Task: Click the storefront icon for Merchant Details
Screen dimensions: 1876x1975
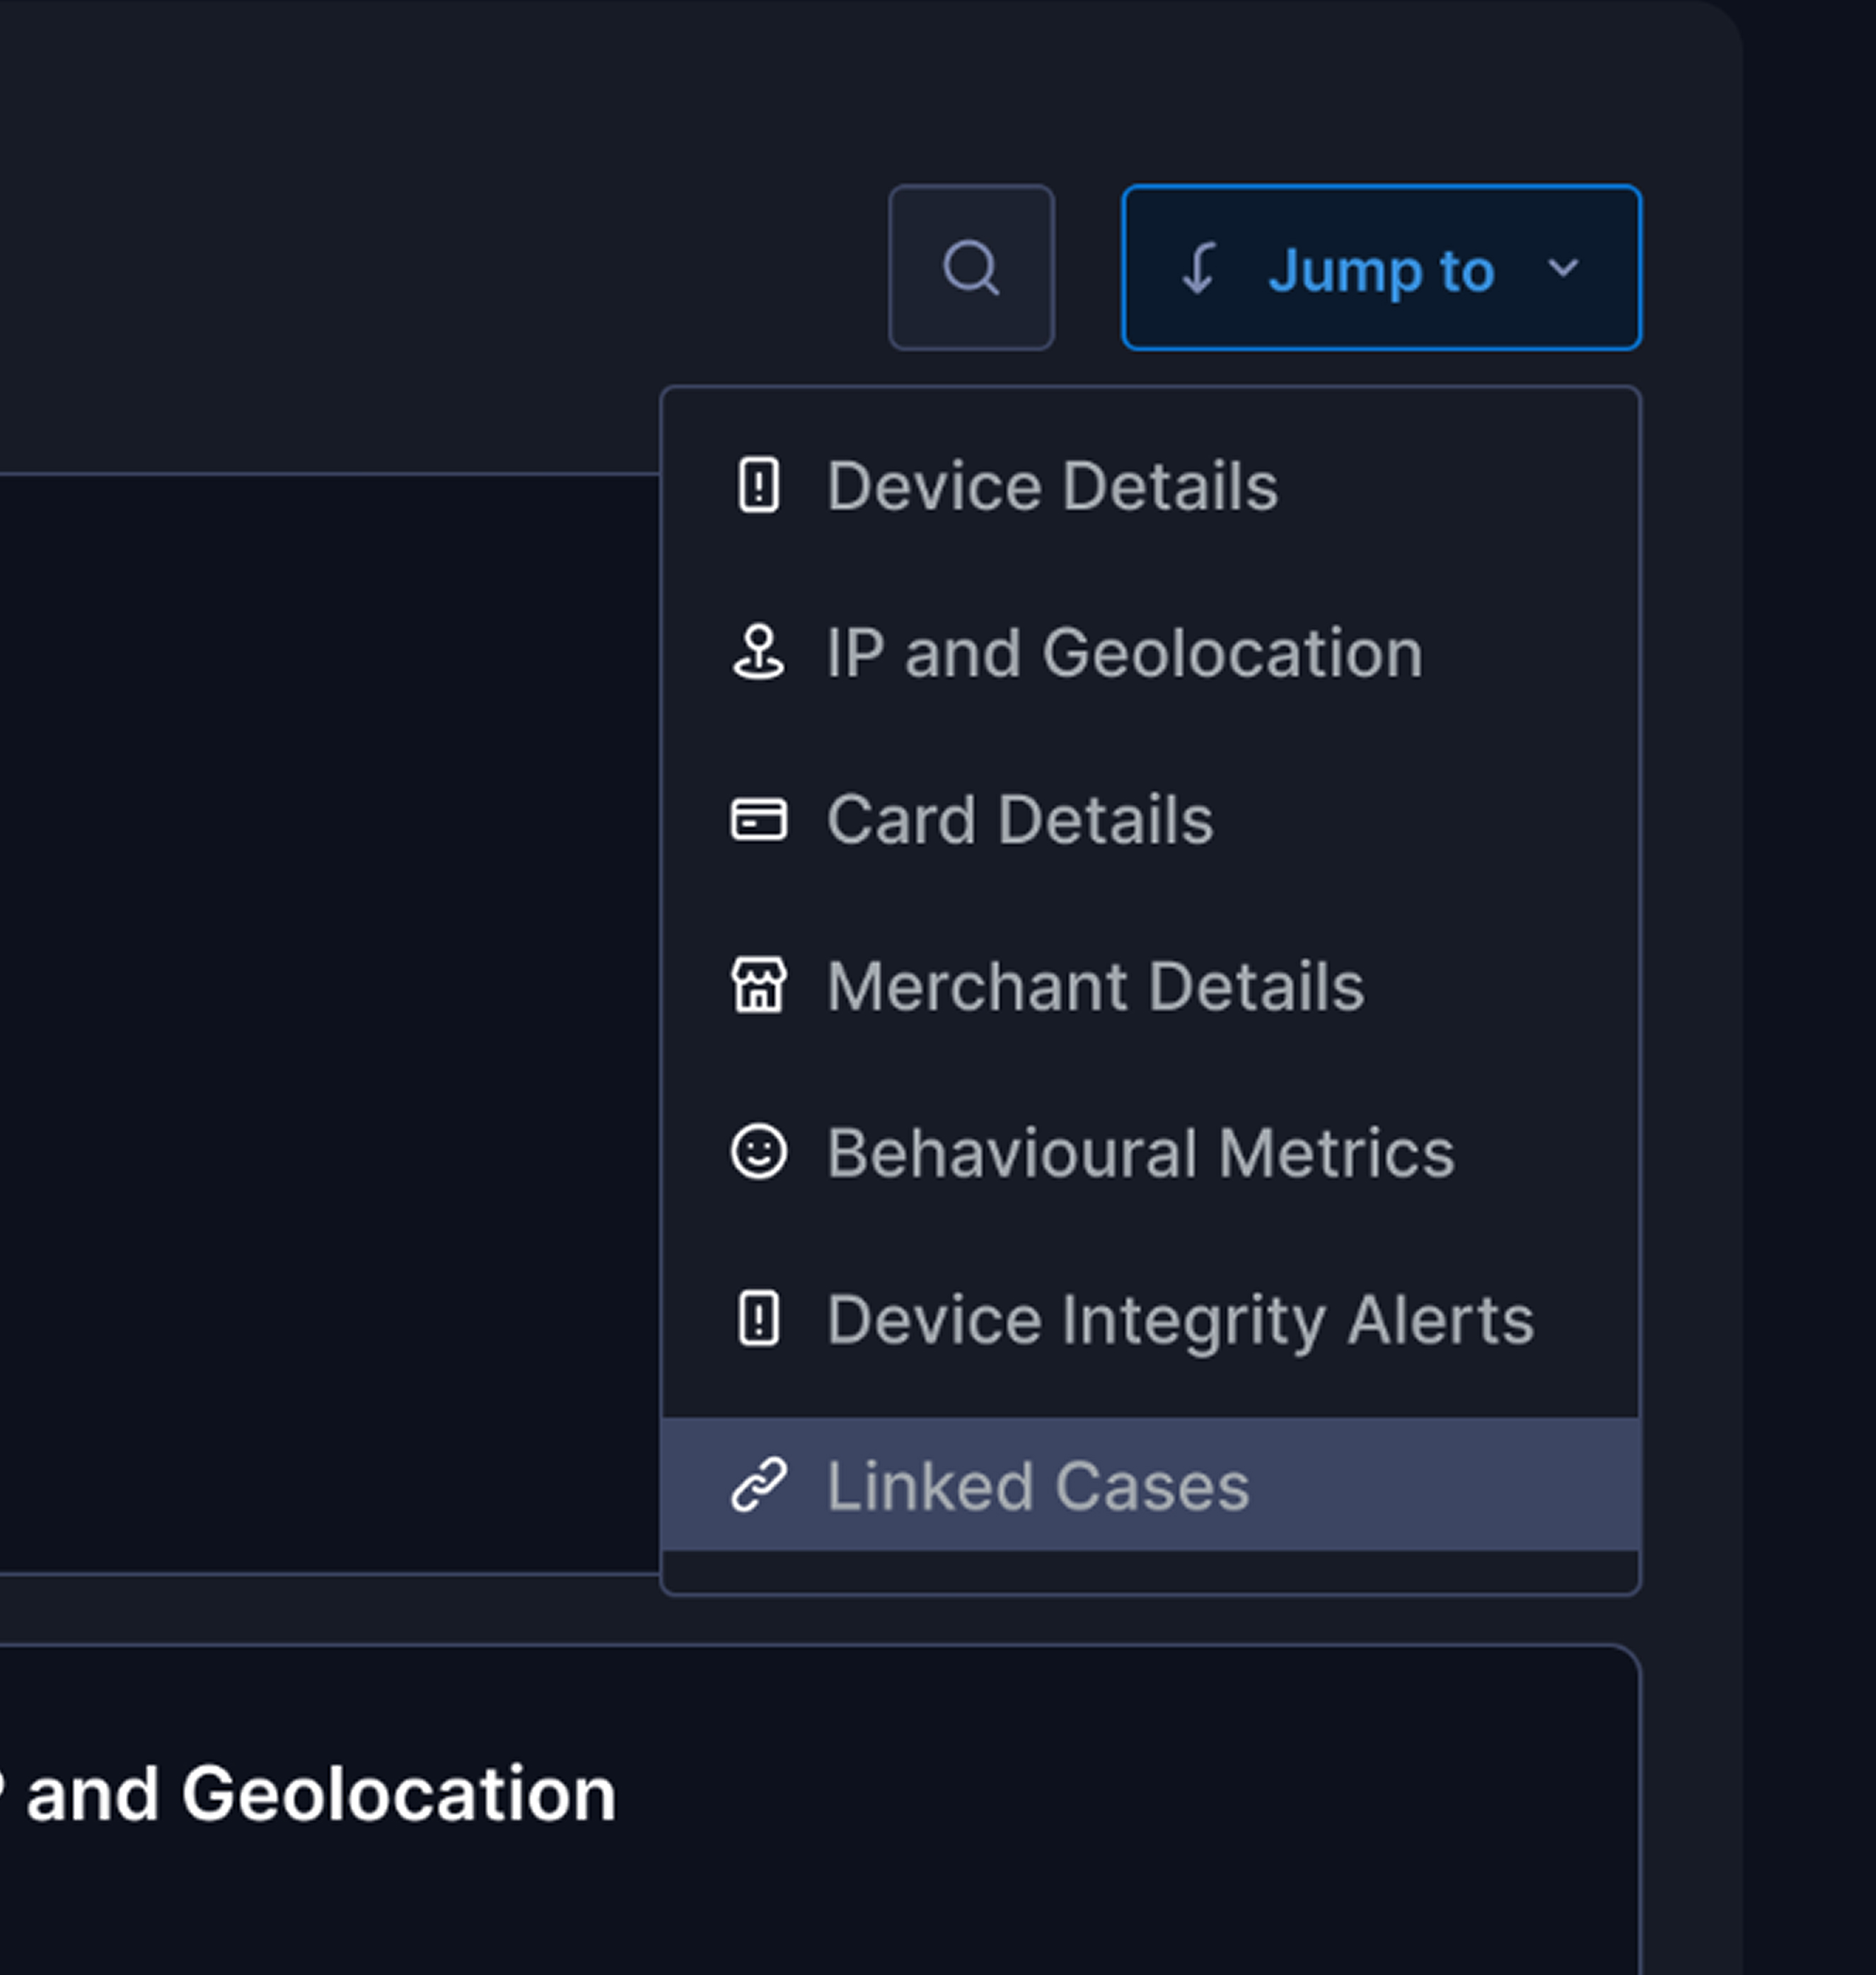Action: [x=758, y=985]
